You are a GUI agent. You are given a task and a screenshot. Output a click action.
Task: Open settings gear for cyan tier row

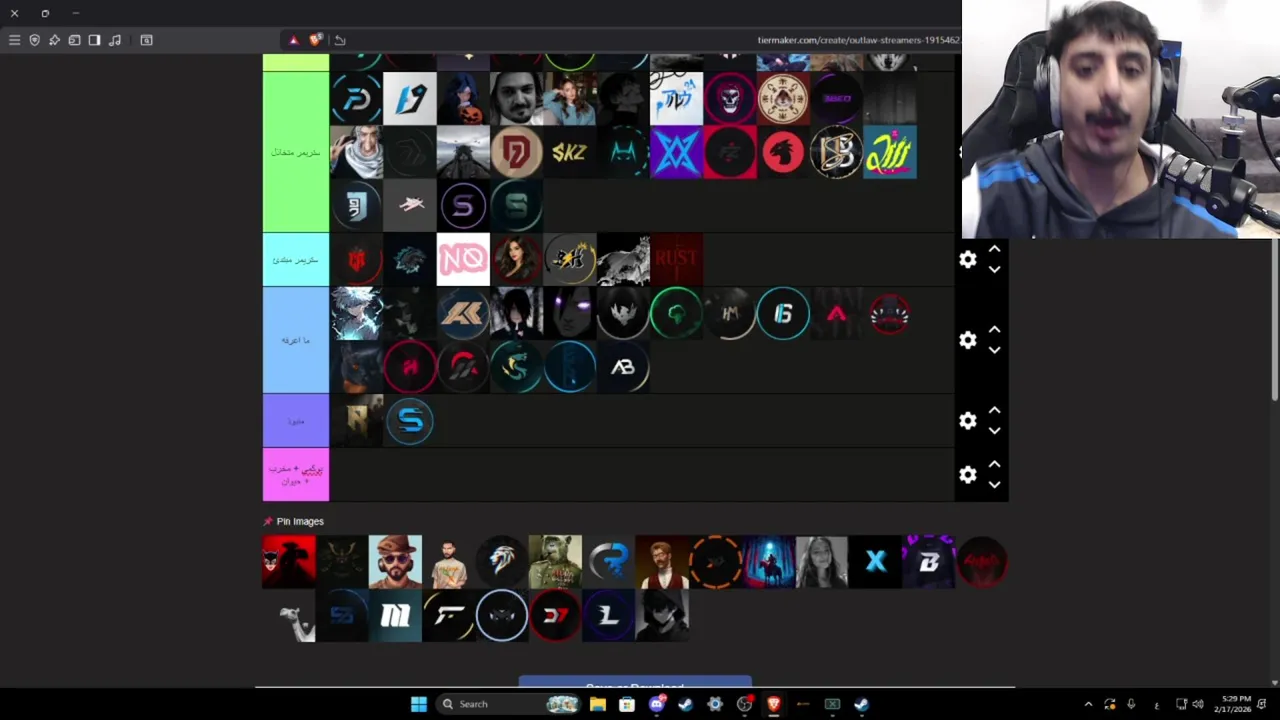click(x=967, y=259)
